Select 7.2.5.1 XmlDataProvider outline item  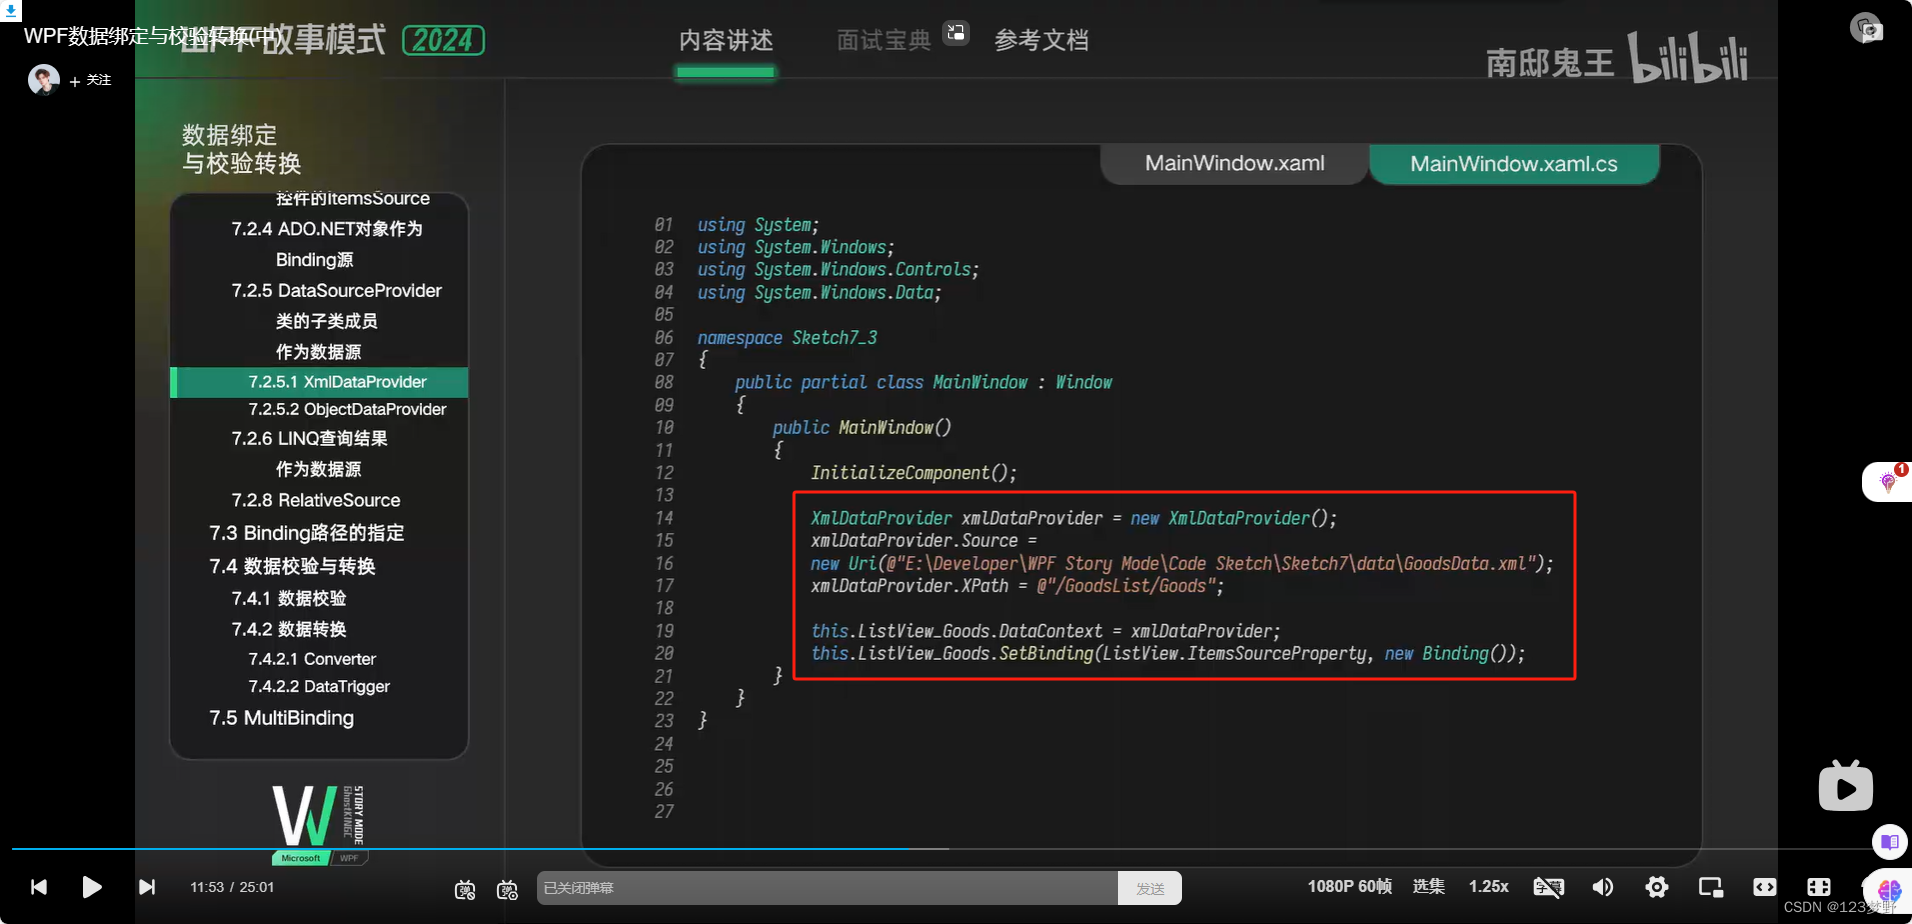[320, 382]
